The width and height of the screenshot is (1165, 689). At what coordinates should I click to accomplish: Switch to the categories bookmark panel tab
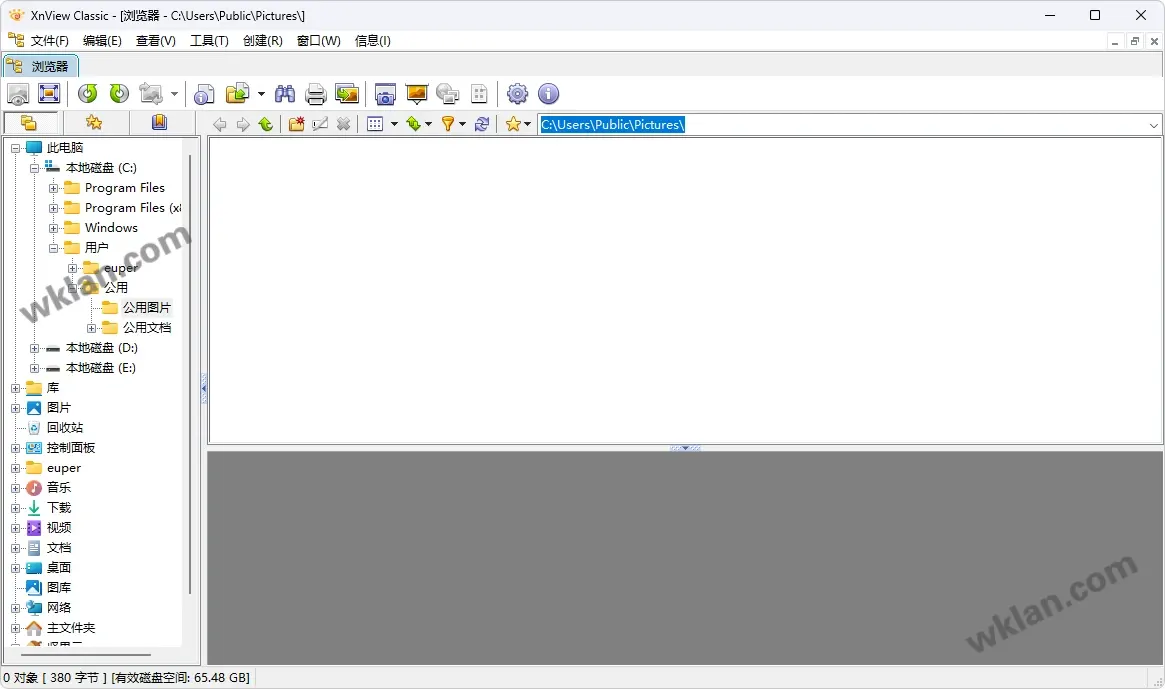pyautogui.click(x=160, y=123)
